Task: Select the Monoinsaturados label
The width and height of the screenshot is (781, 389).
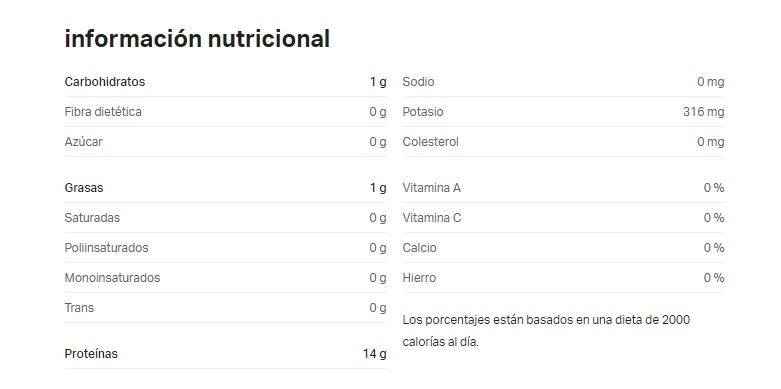Action: click(x=113, y=277)
